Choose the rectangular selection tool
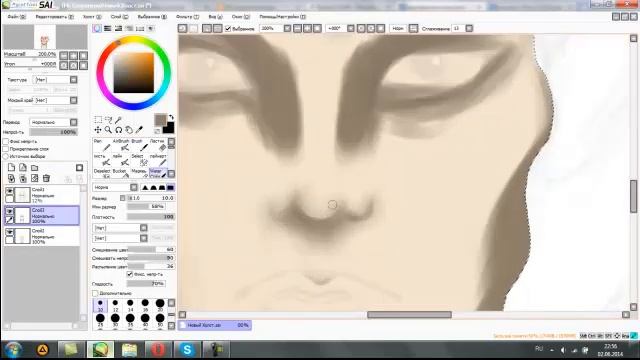The width and height of the screenshot is (640, 360). 98,120
